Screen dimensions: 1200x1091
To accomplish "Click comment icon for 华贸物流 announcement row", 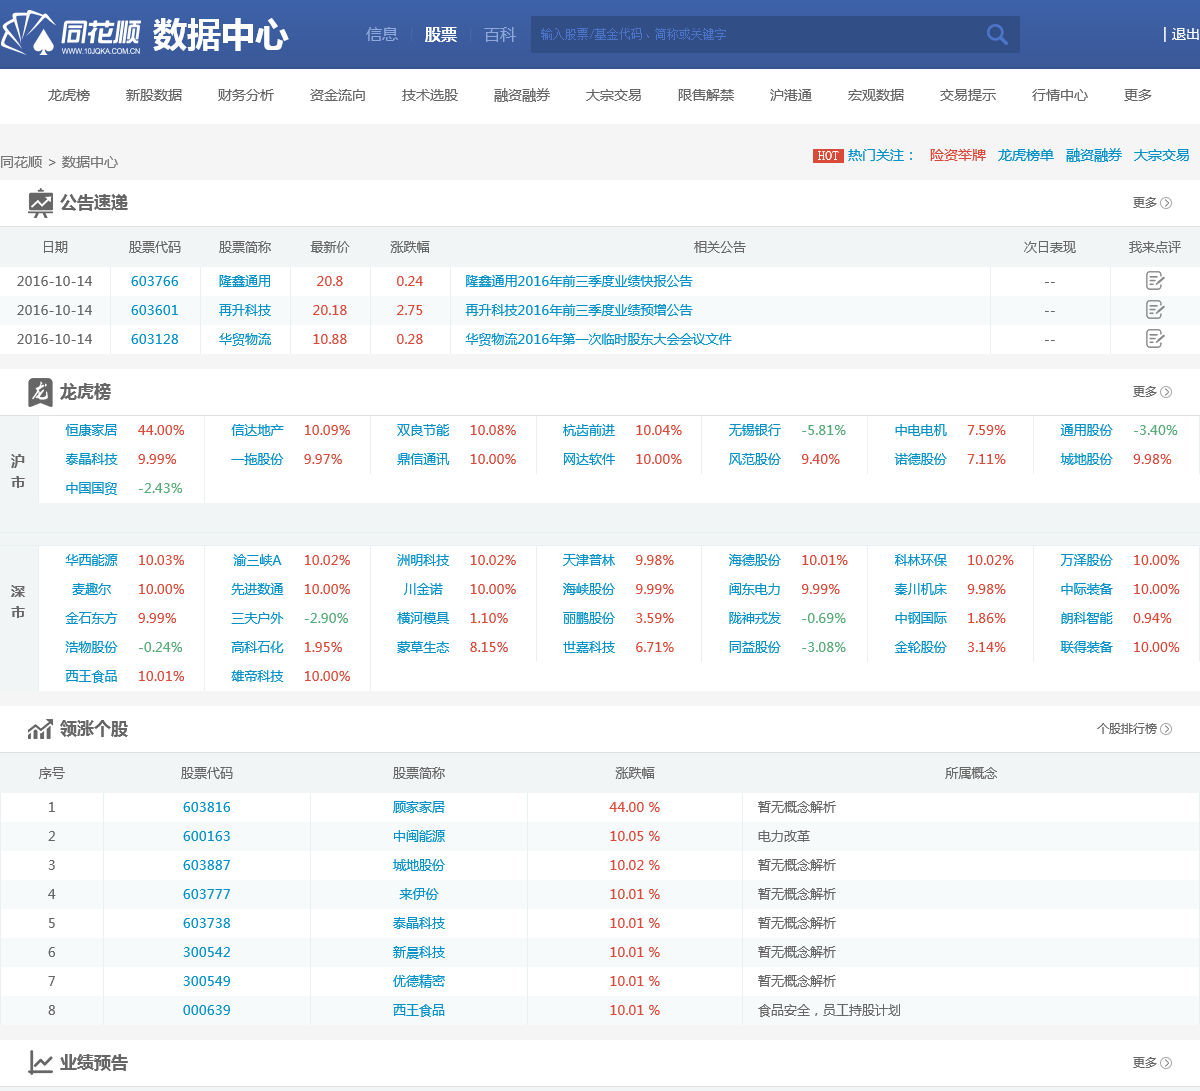I will pos(1155,339).
